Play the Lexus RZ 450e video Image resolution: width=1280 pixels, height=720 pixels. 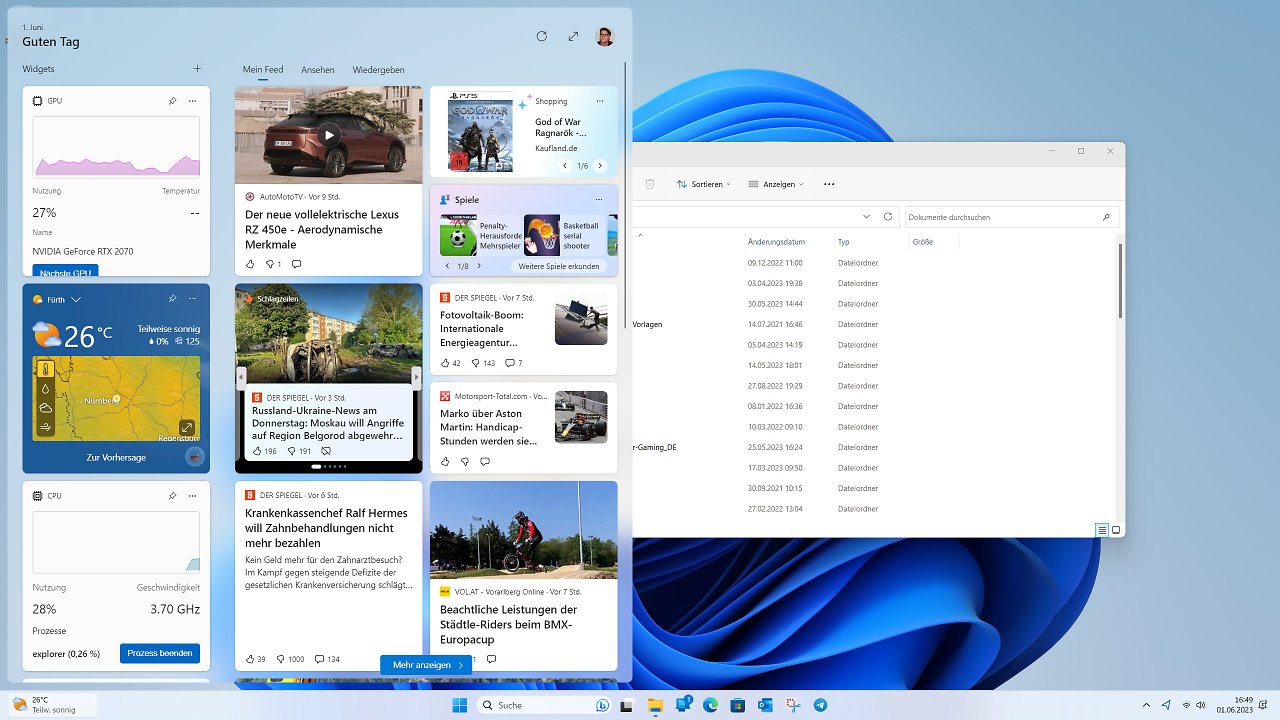[328, 134]
